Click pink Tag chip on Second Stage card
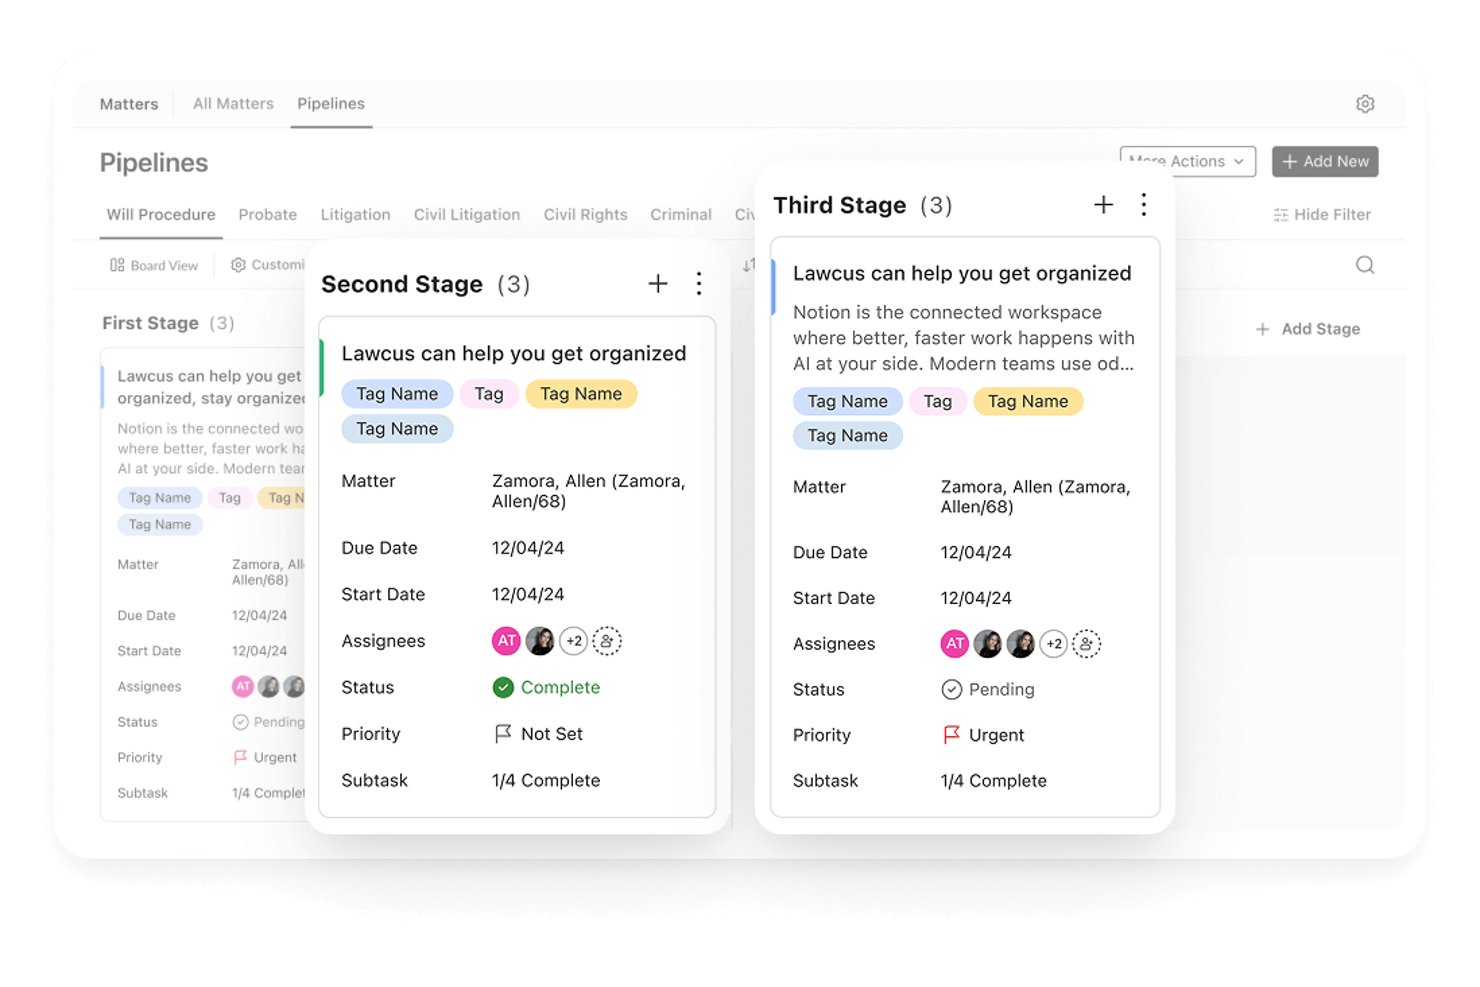The width and height of the screenshot is (1480, 987). [x=489, y=394]
